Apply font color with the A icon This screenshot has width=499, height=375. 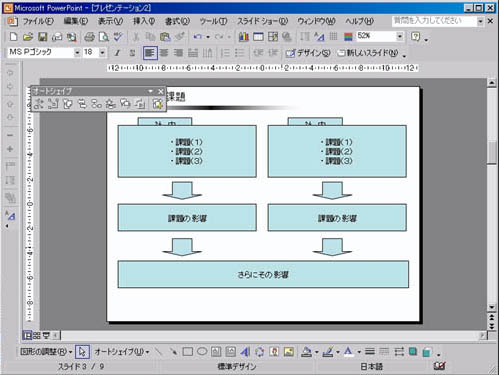coord(348,351)
